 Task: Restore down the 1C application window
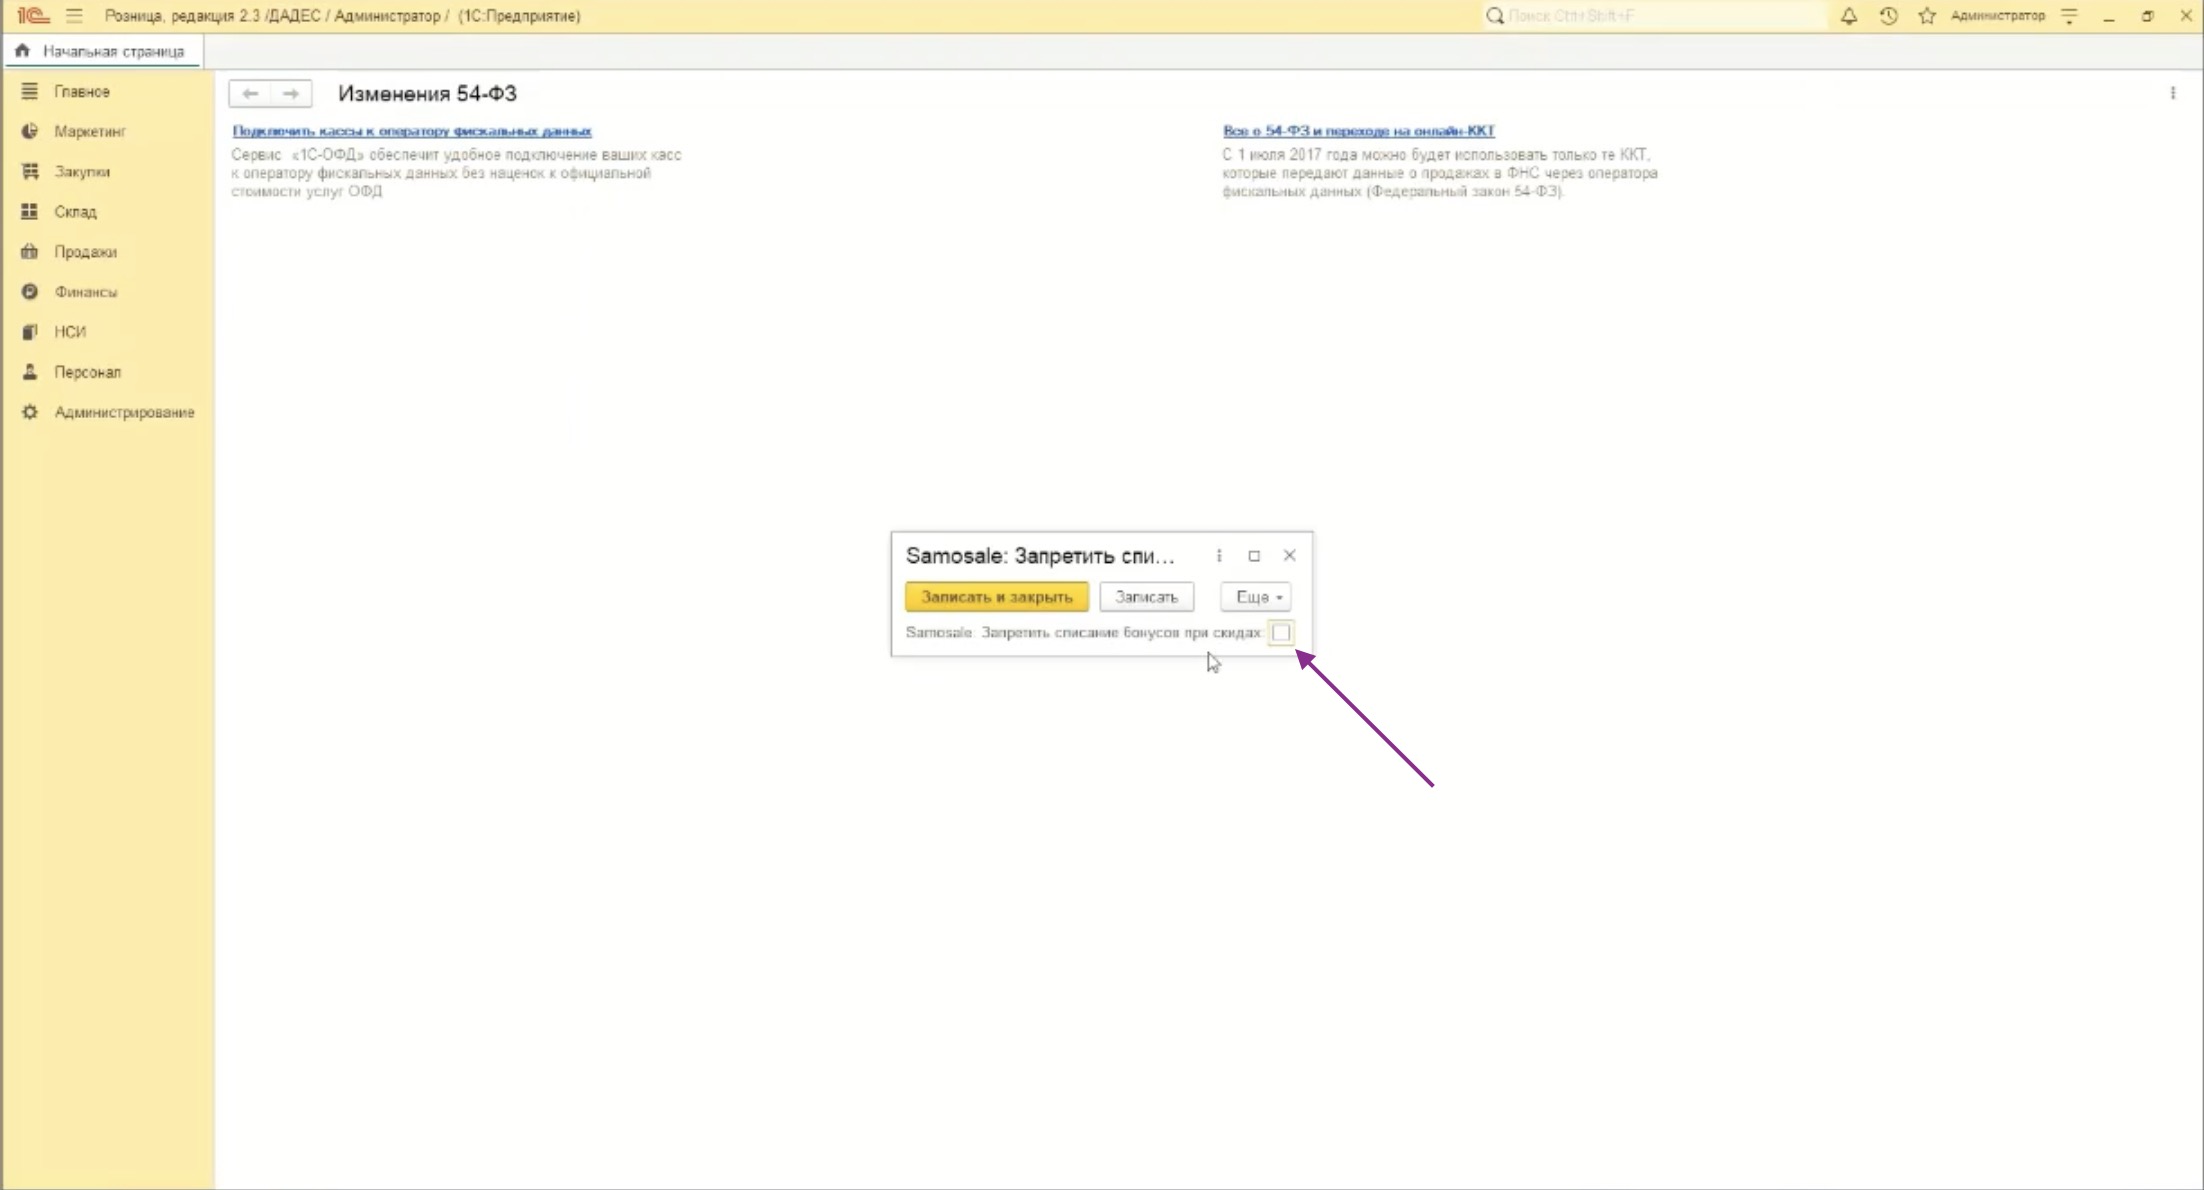click(x=2147, y=16)
